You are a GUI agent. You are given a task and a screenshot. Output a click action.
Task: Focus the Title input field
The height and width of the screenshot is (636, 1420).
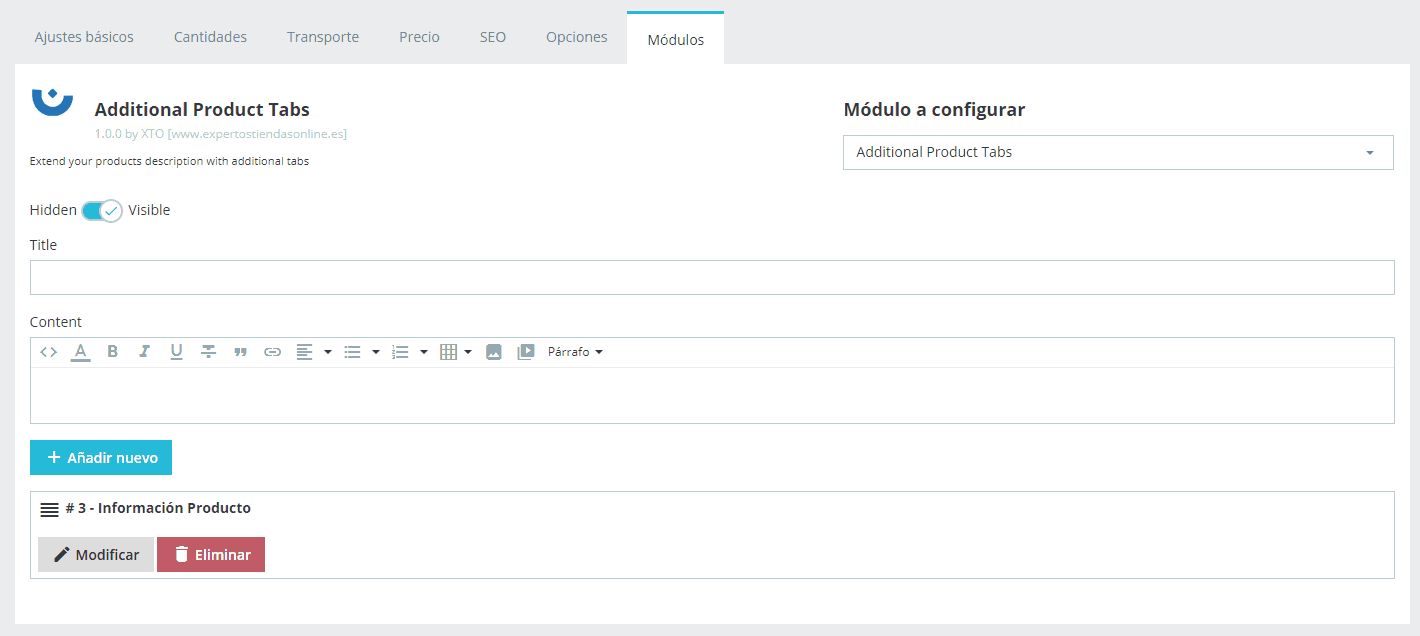coord(711,278)
